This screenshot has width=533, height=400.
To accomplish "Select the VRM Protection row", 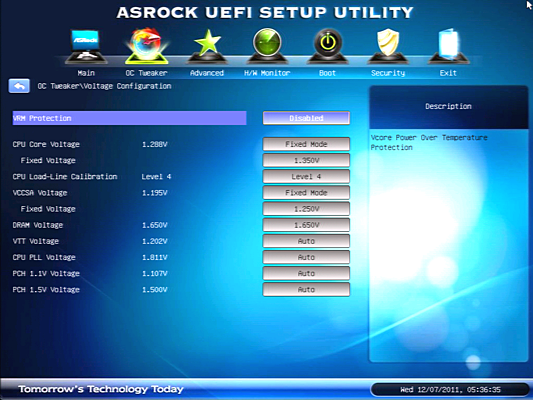I will 130,118.
